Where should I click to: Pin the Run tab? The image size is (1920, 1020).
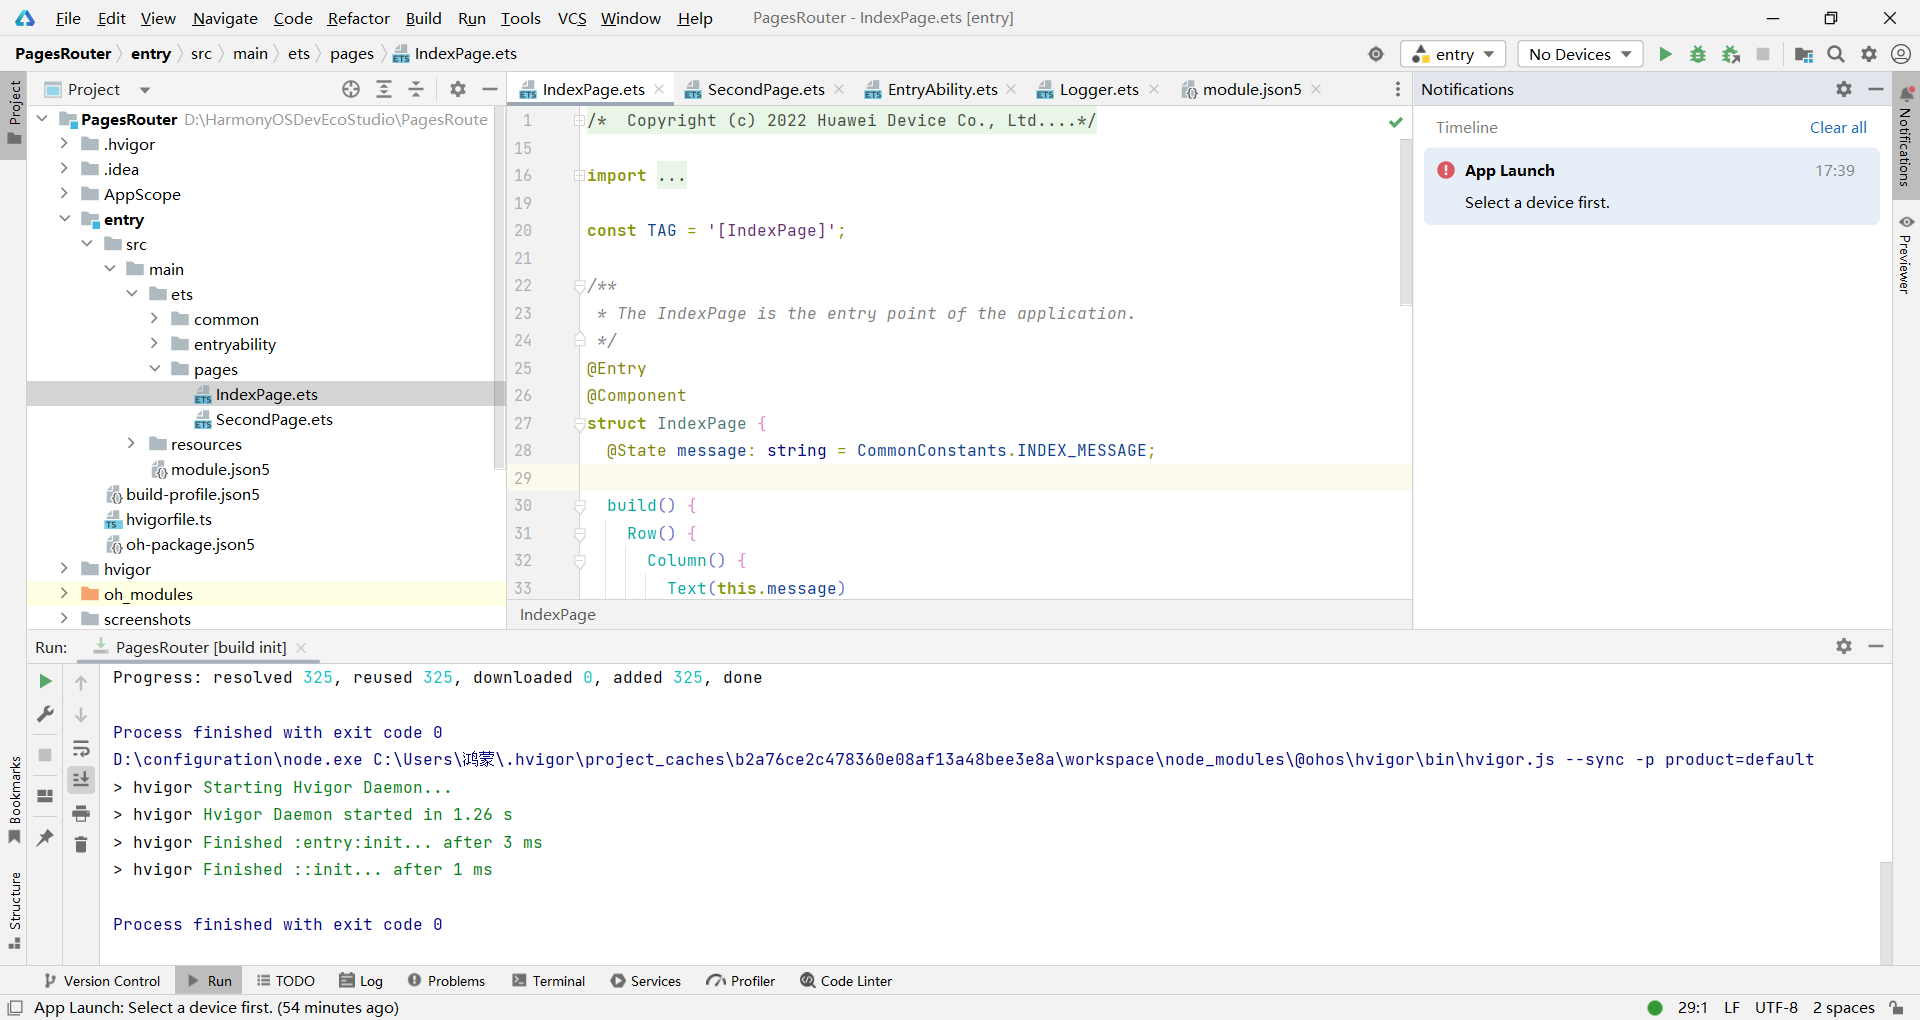tap(45, 838)
